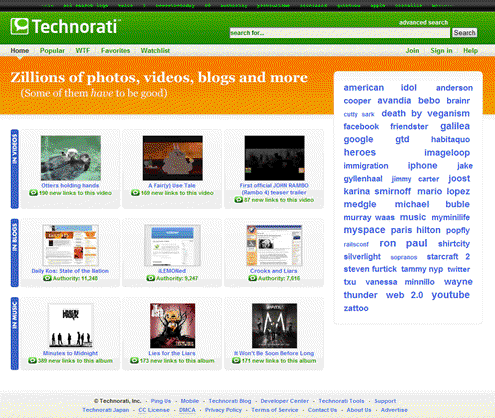The width and height of the screenshot is (495, 418).
Task: Click the web 2.0 tag
Action: pyautogui.click(x=404, y=295)
